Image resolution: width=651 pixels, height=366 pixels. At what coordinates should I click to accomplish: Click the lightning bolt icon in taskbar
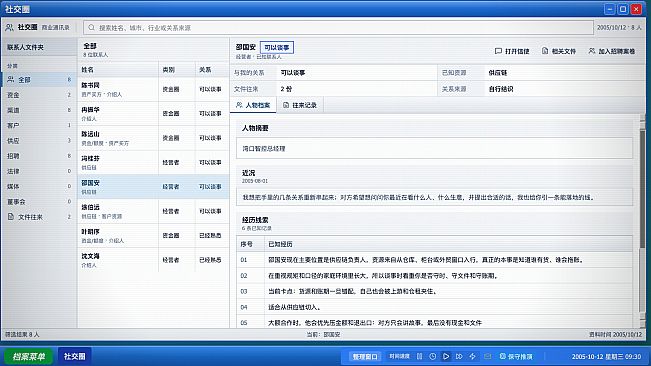(472, 356)
